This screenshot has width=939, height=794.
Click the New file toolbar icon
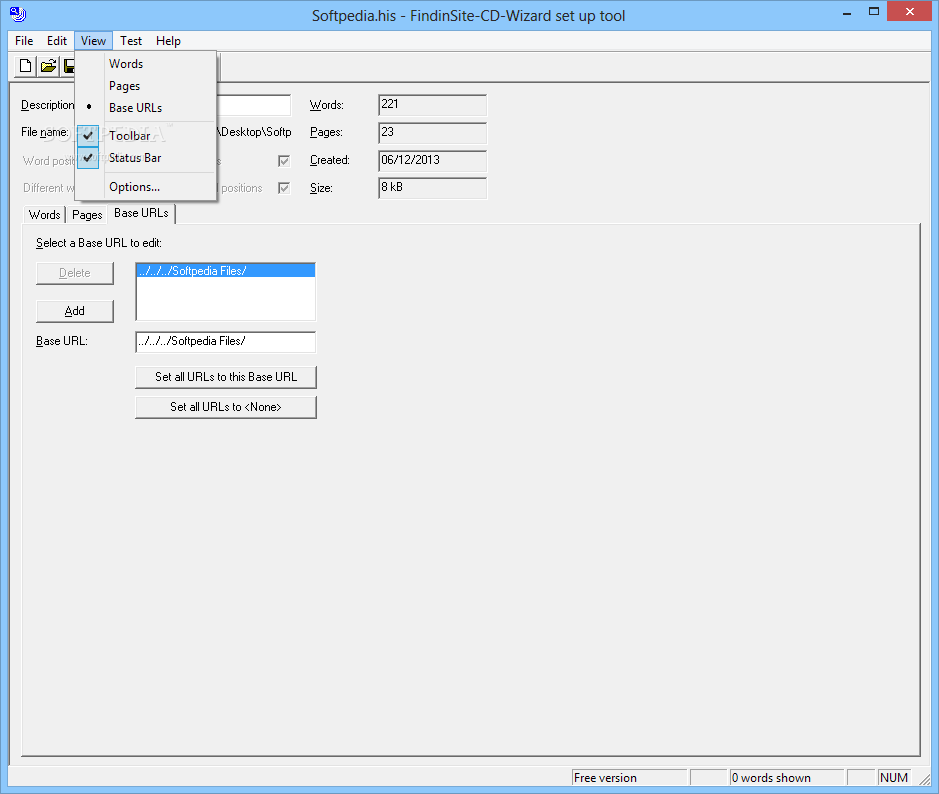tap(25, 66)
